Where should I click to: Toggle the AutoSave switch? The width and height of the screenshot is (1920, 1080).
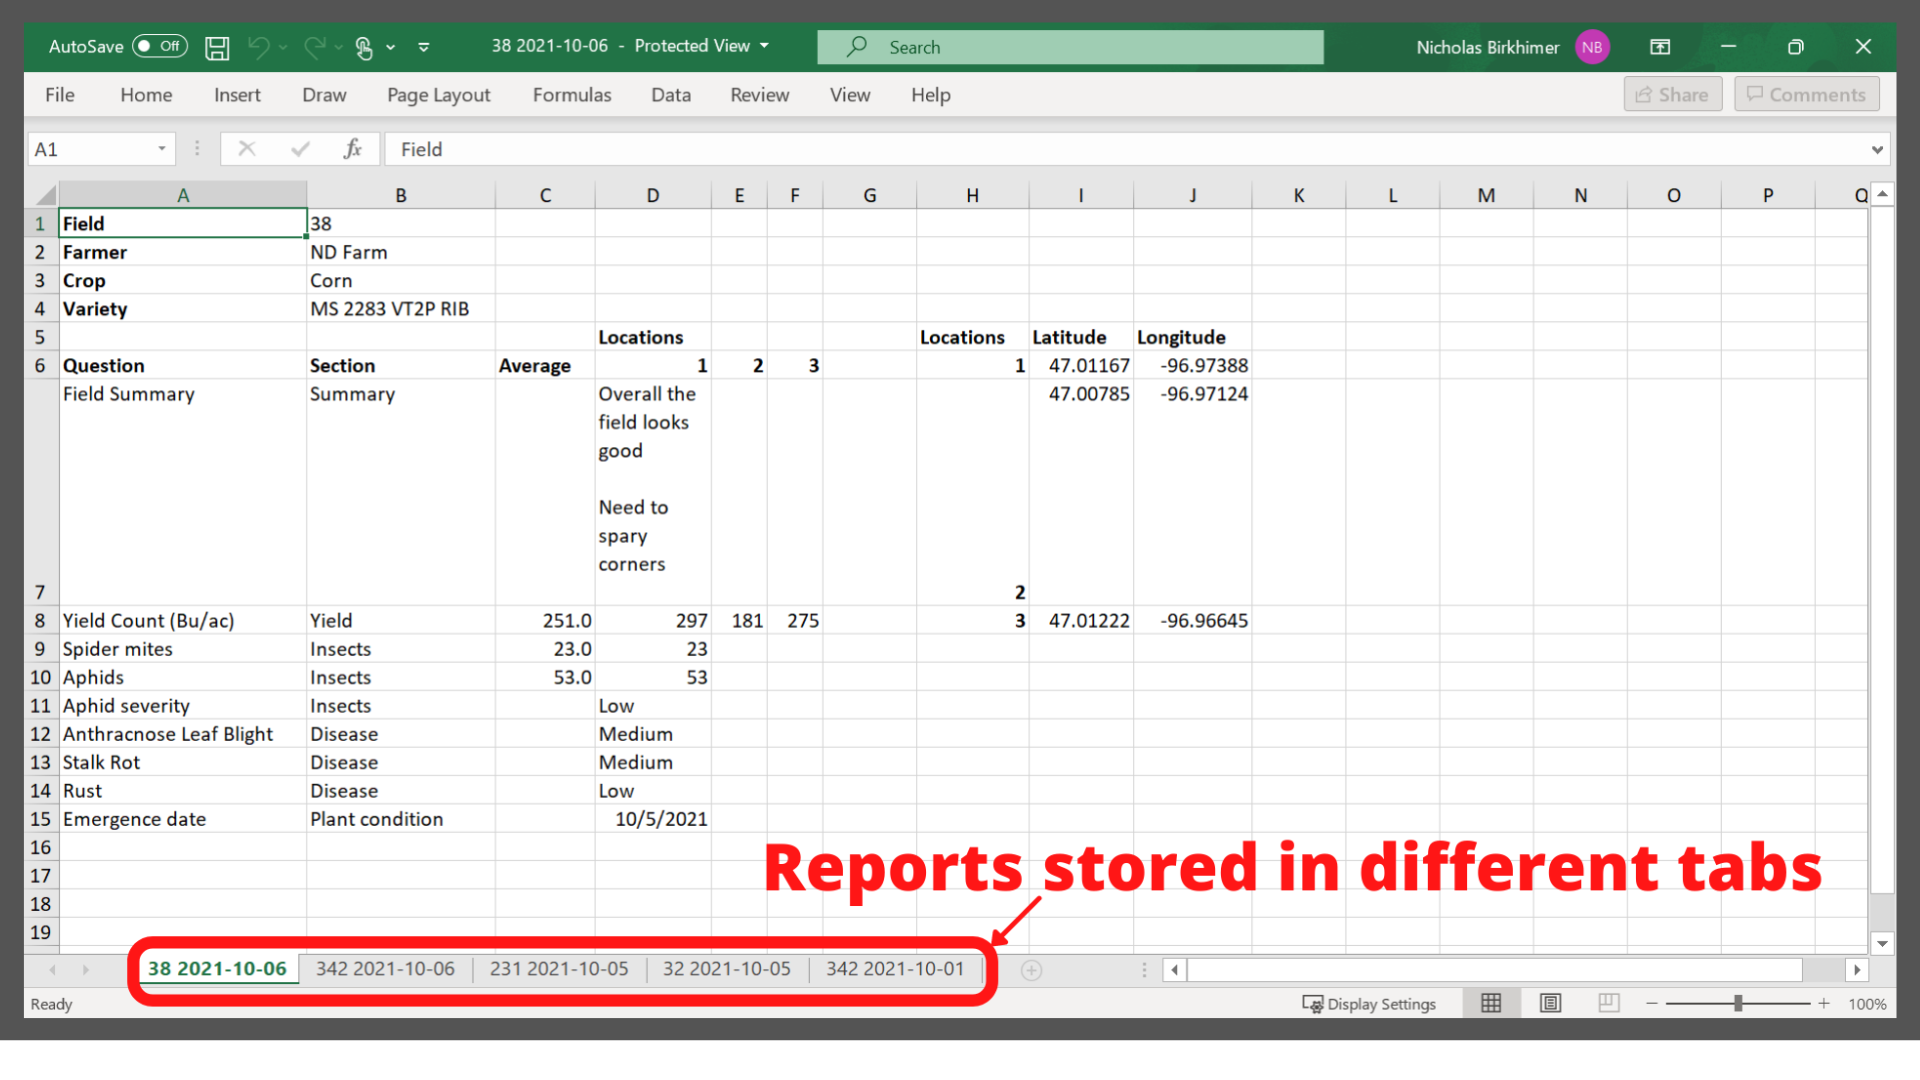(160, 46)
